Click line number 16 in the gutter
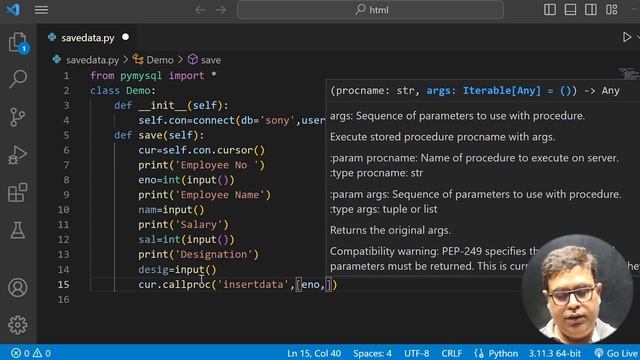Viewport: 640px width, 360px height. point(63,299)
